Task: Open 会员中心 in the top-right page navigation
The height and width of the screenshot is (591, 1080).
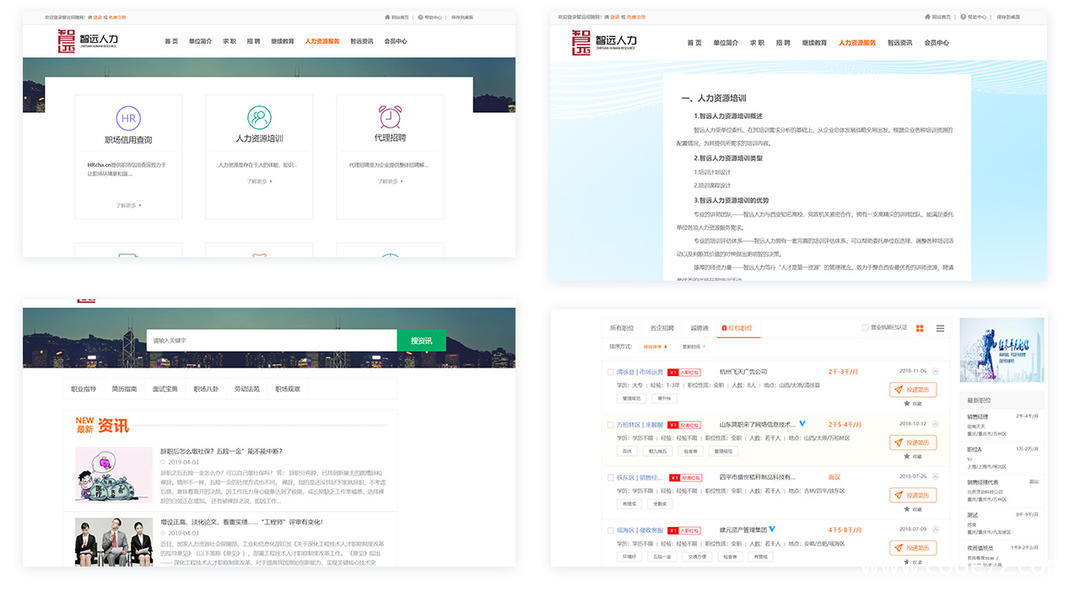Action: point(936,43)
